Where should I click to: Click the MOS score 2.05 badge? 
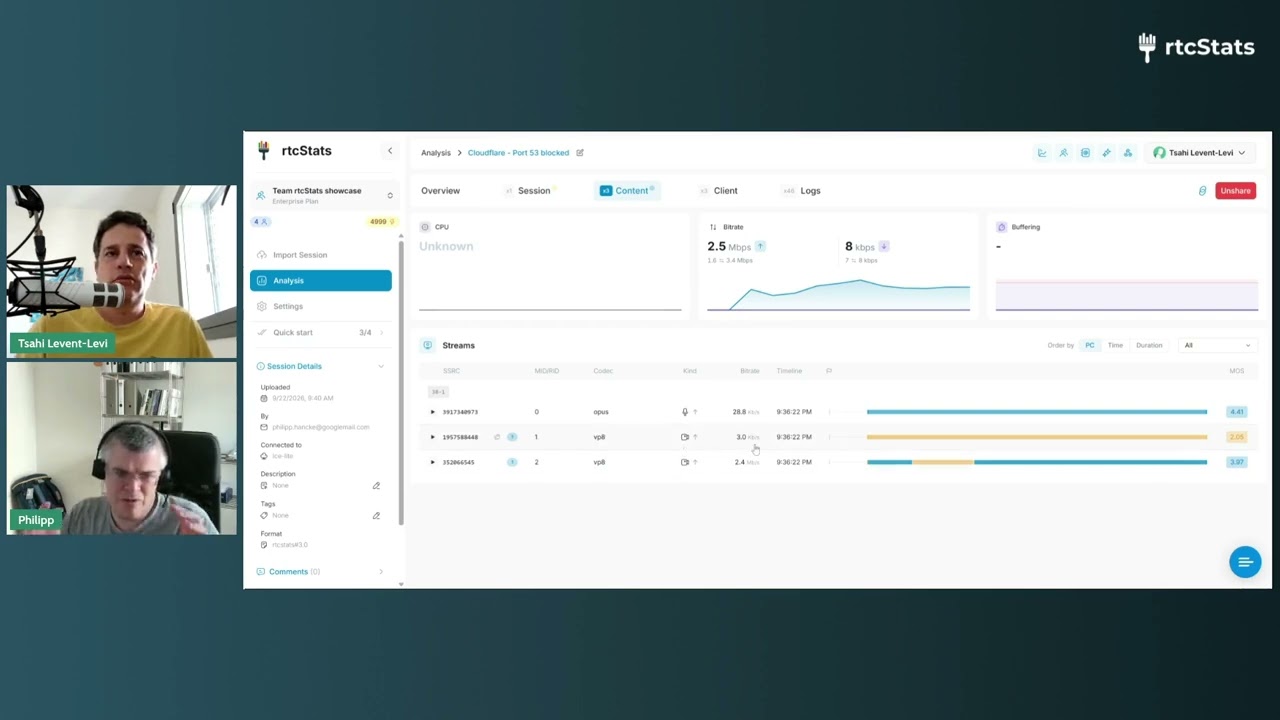click(1237, 437)
